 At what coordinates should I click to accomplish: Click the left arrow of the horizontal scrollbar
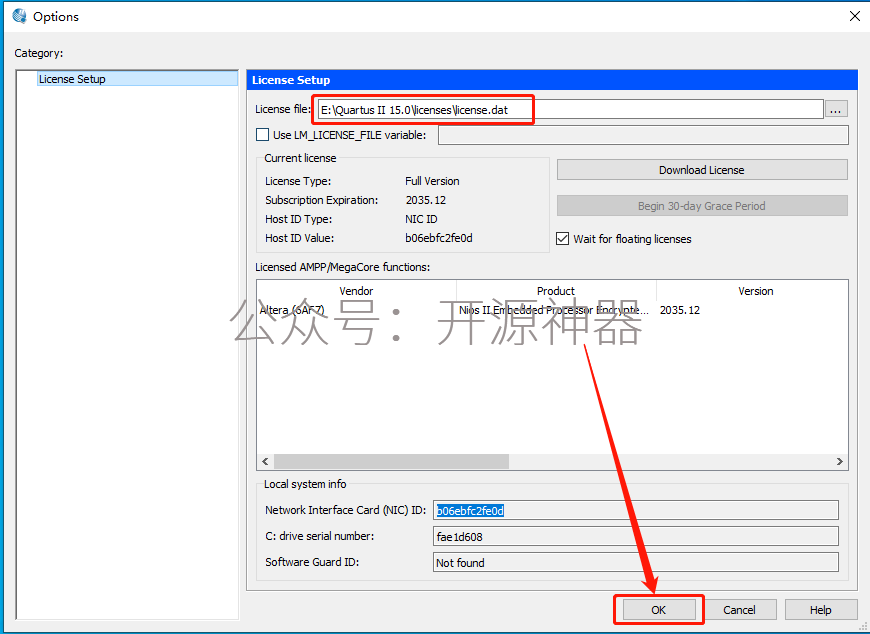(265, 461)
